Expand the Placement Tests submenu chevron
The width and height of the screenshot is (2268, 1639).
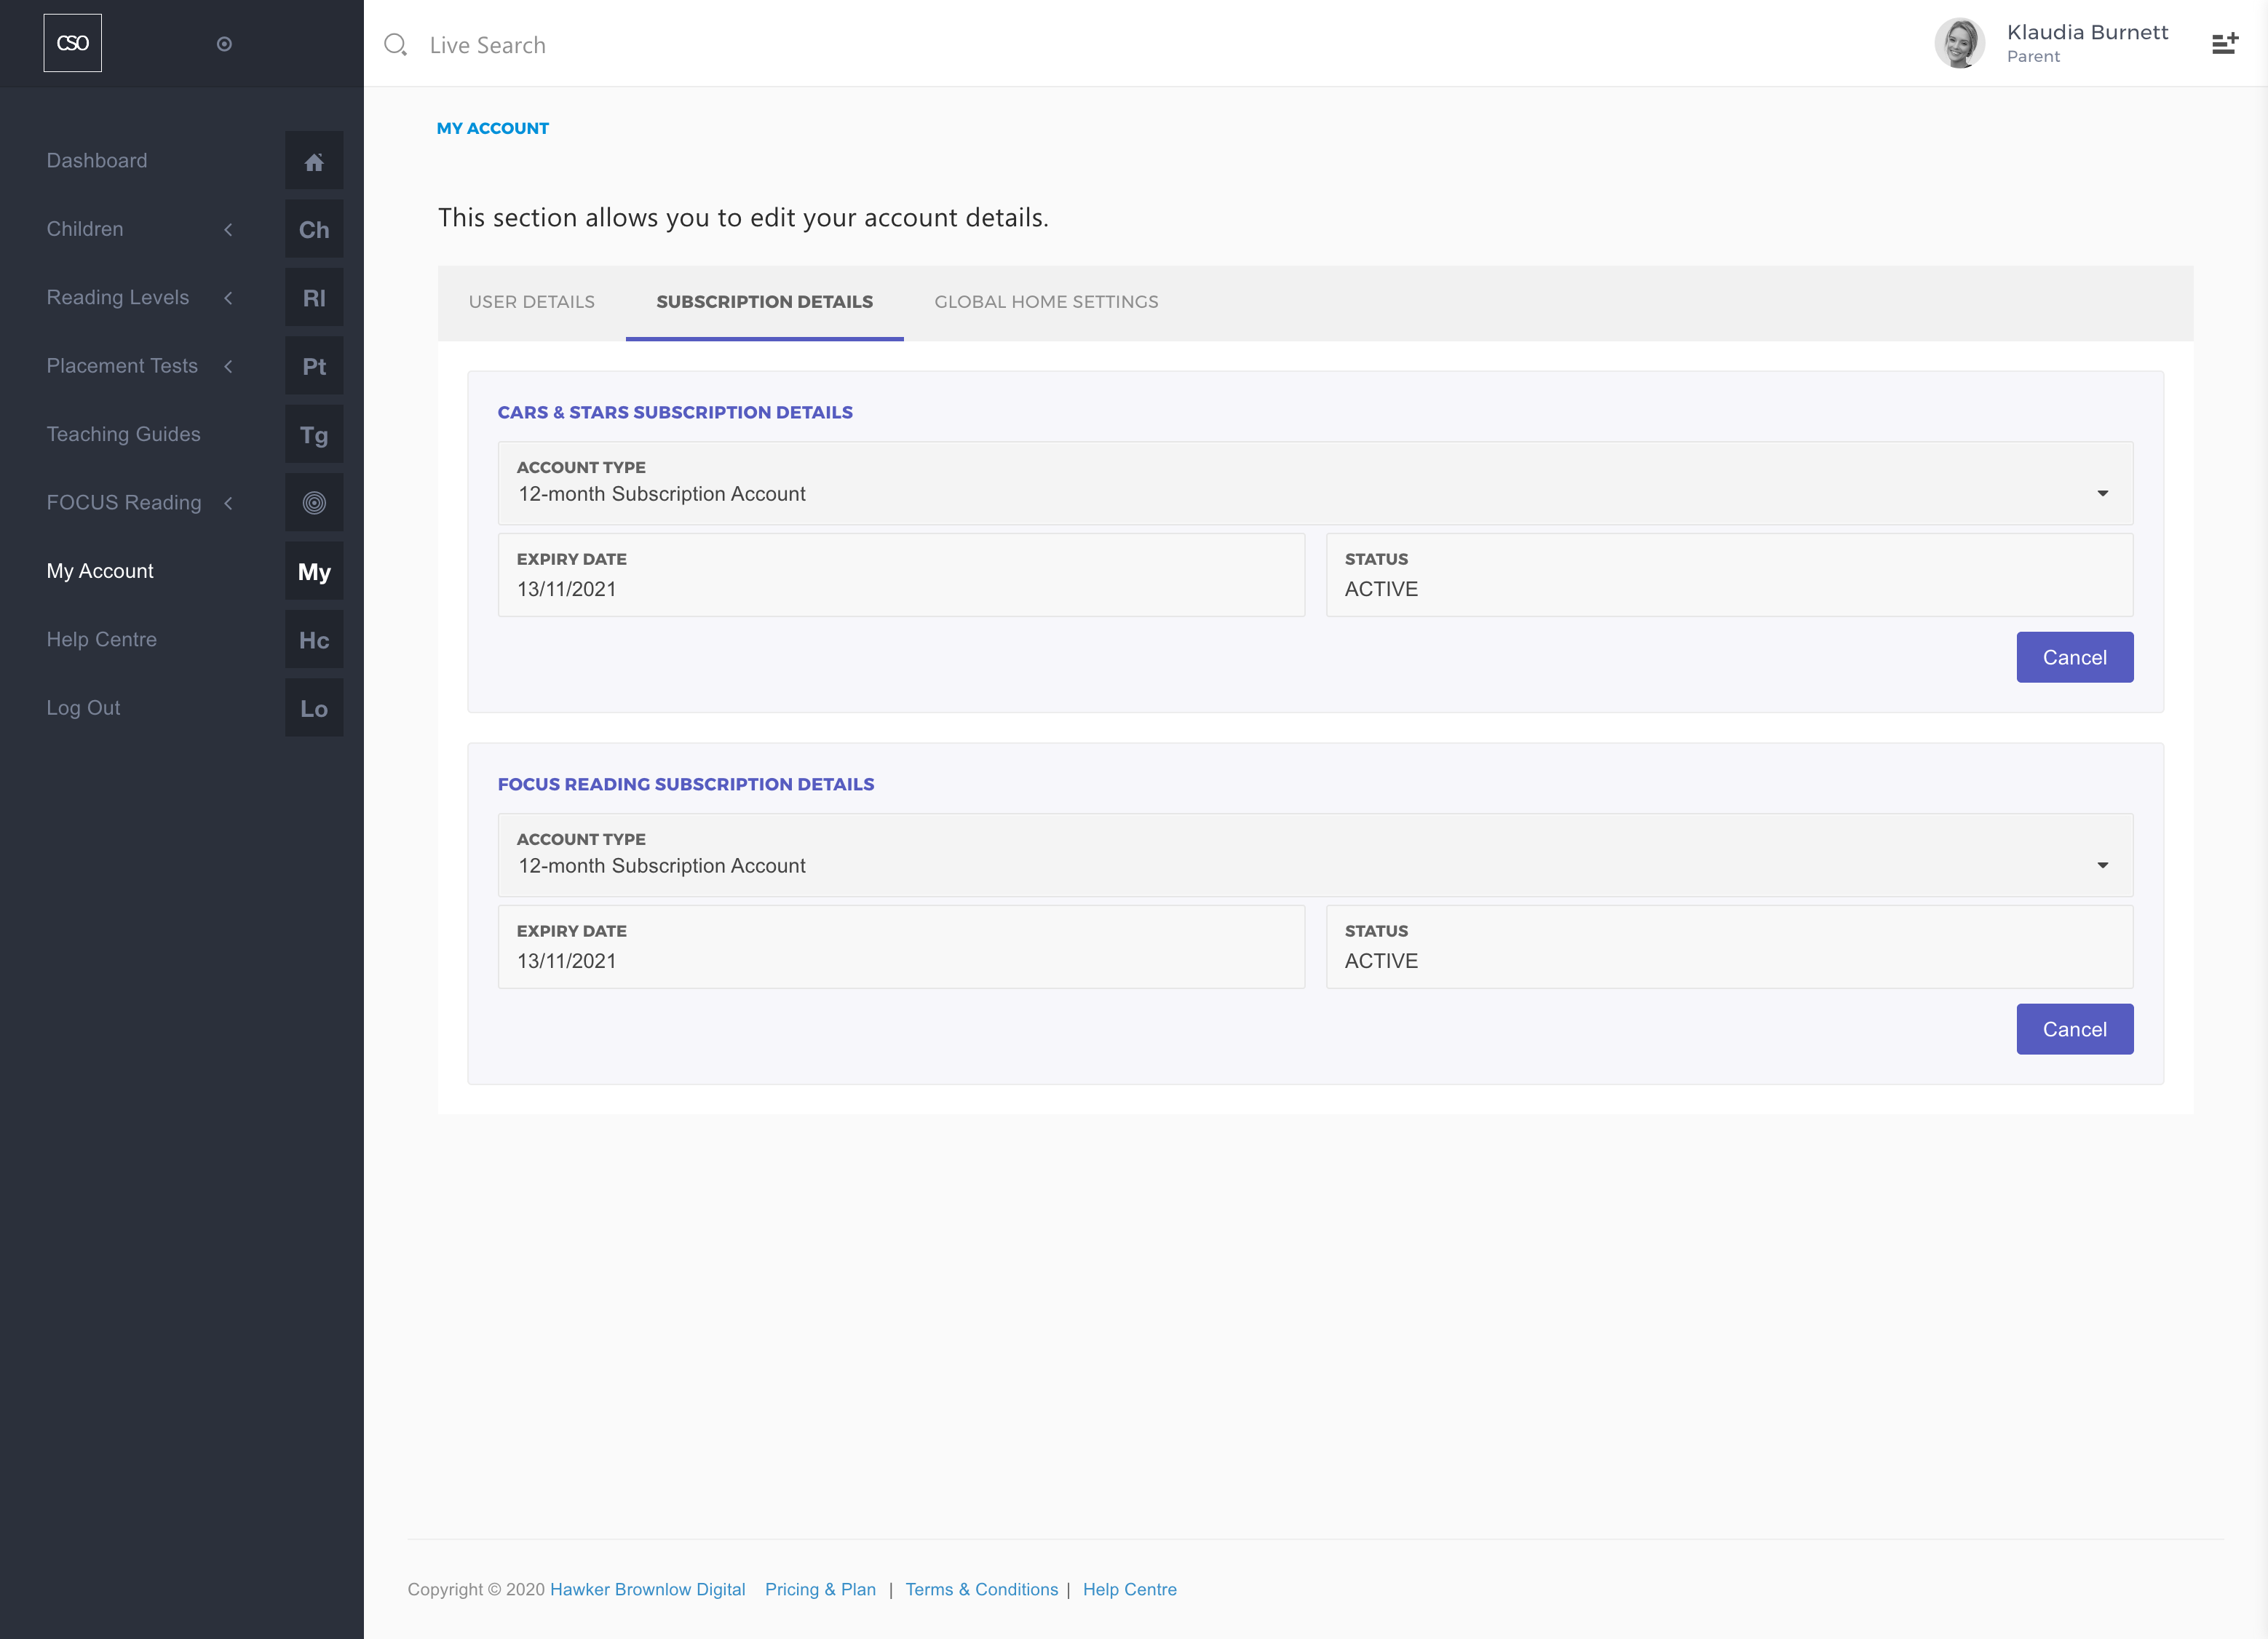[x=228, y=366]
